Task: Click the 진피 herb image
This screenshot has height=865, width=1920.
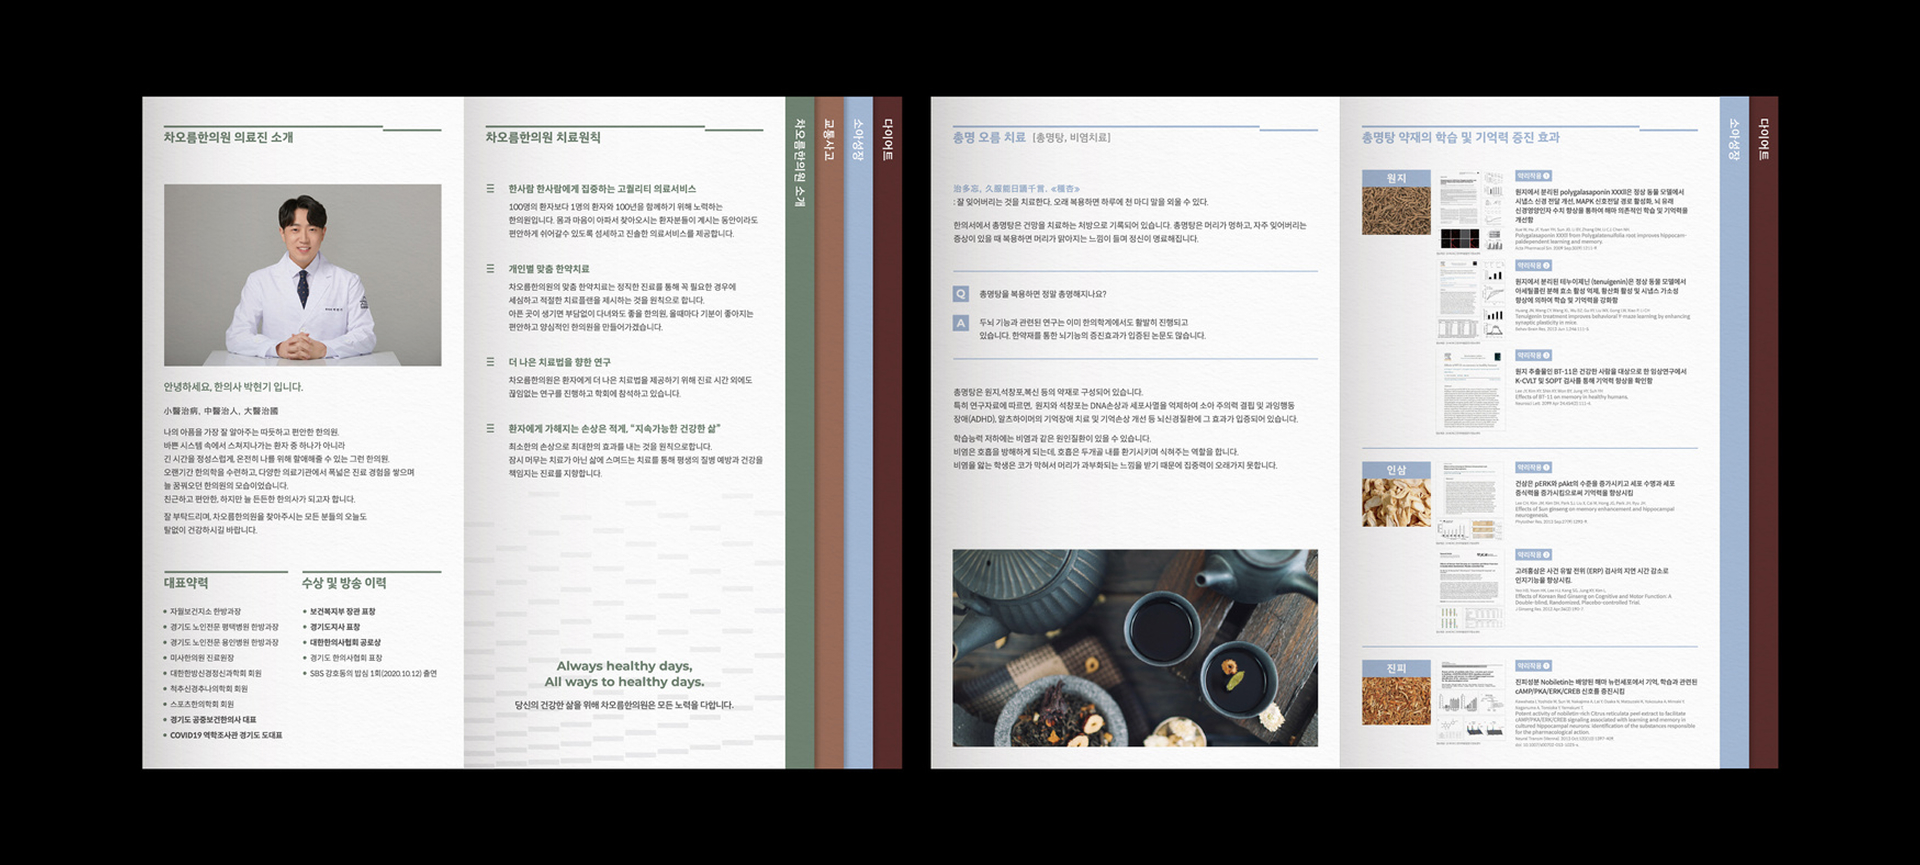Action: point(1396,692)
